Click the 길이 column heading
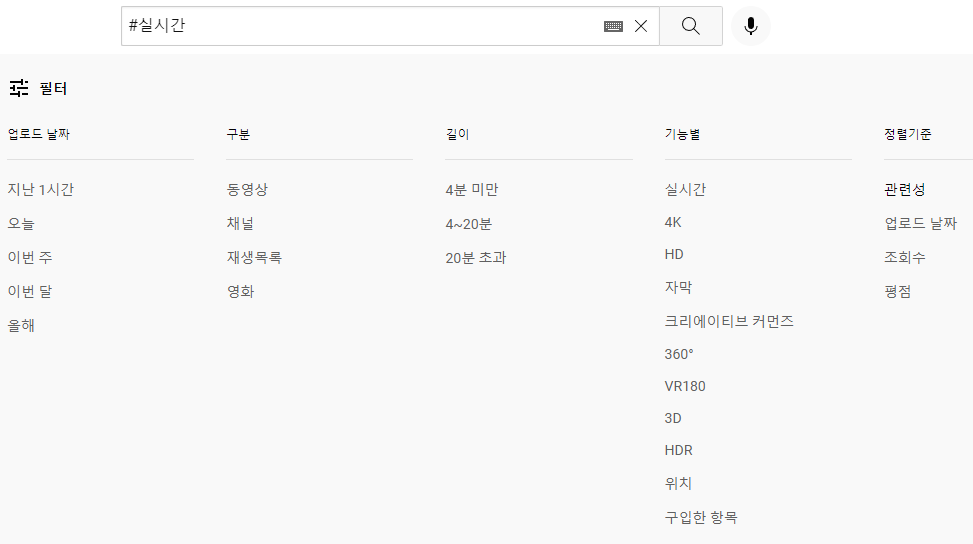The image size is (973, 544). pos(457,134)
